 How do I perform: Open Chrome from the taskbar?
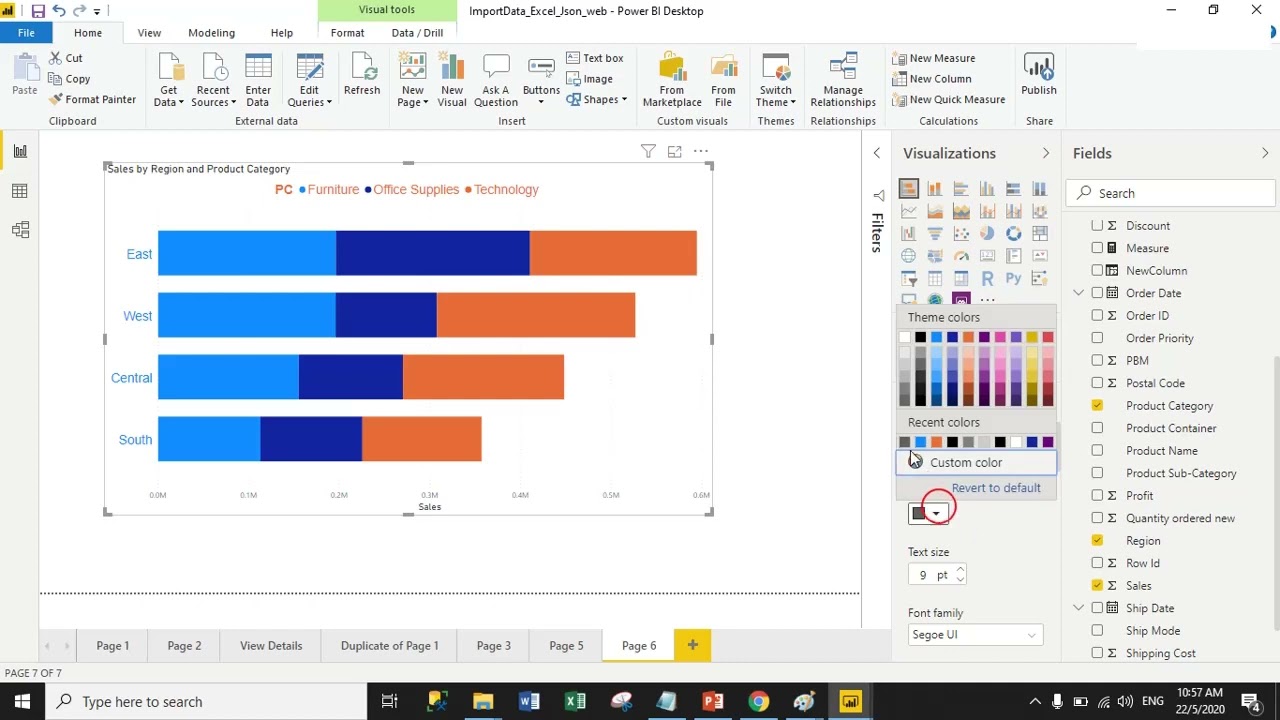point(759,701)
